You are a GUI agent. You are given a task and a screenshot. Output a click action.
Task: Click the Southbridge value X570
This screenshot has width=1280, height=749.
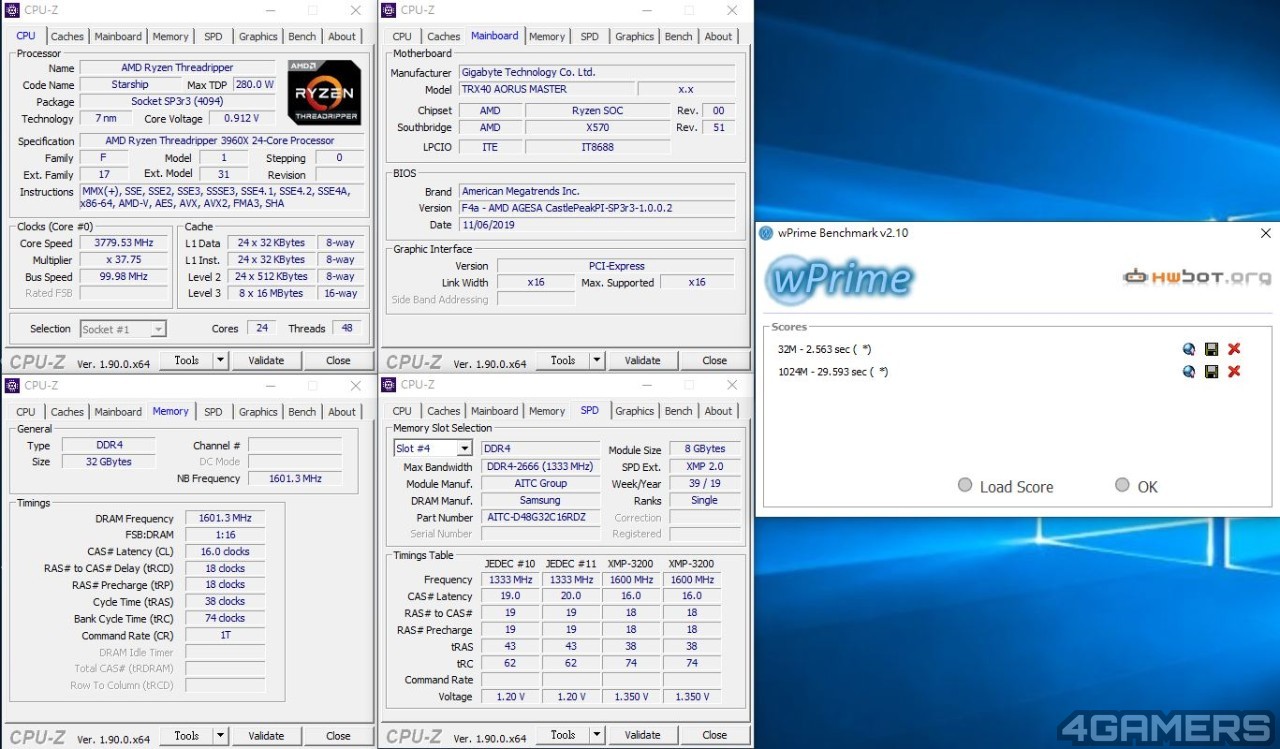597,128
